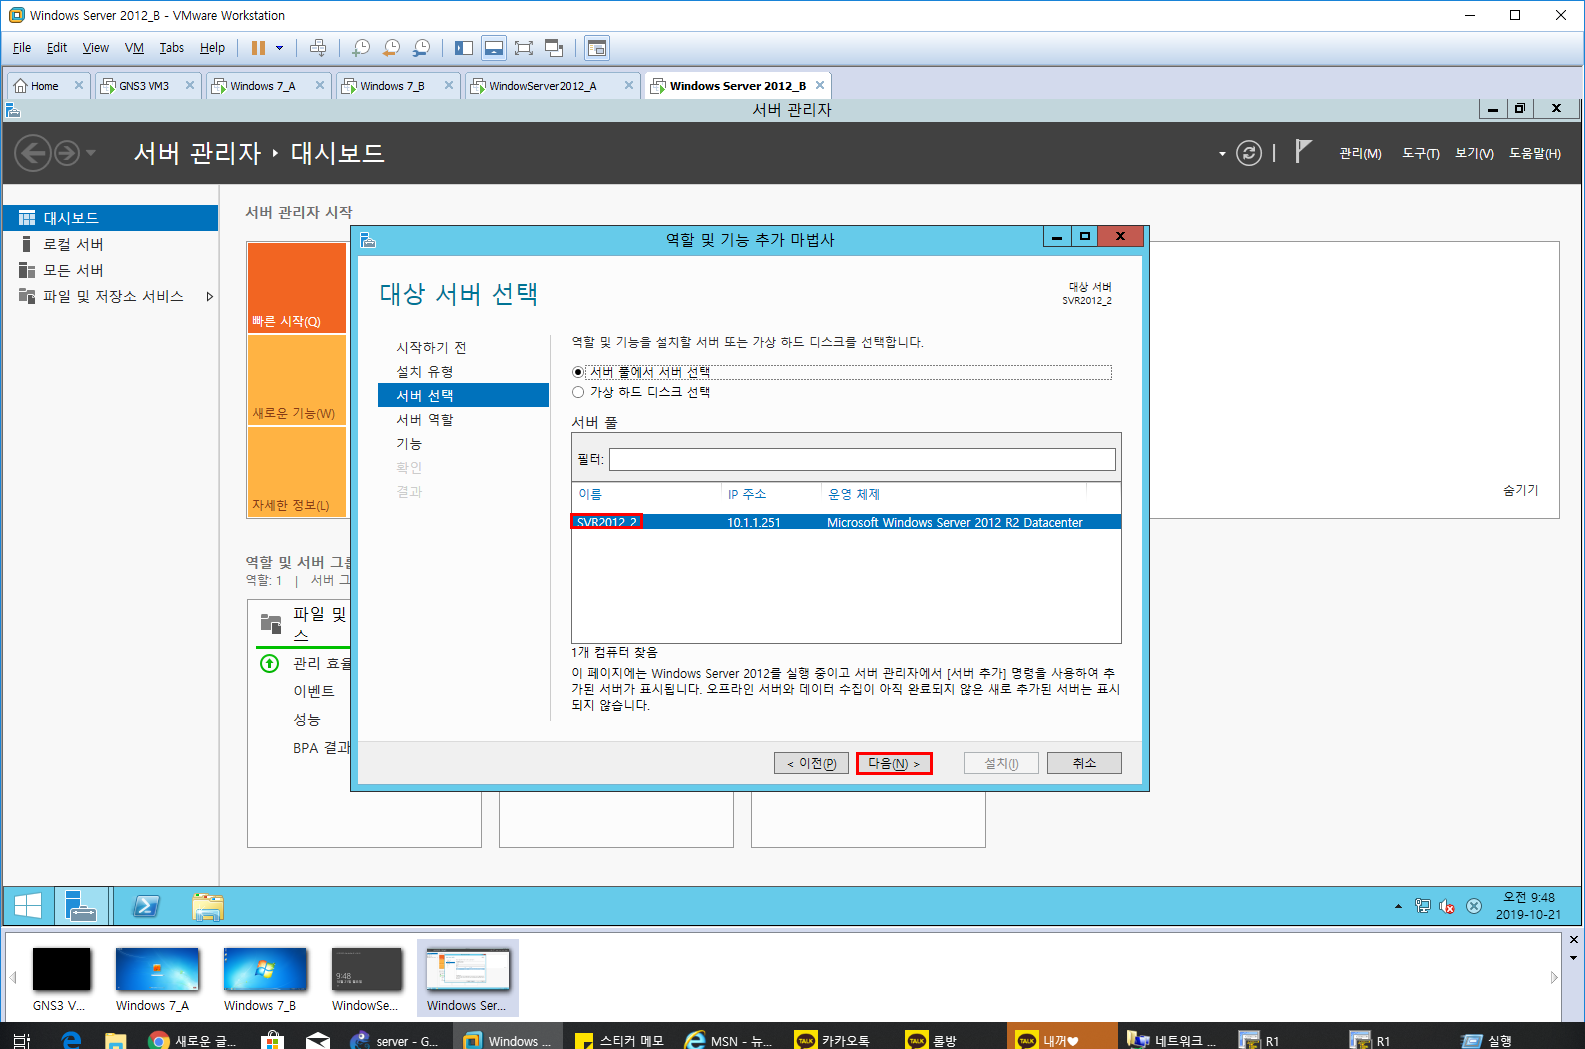Open the View menu
The image size is (1585, 1049).
pyautogui.click(x=96, y=48)
